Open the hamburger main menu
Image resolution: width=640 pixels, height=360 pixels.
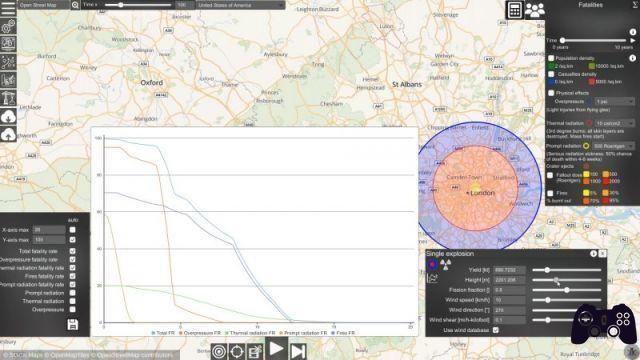(x=8, y=8)
